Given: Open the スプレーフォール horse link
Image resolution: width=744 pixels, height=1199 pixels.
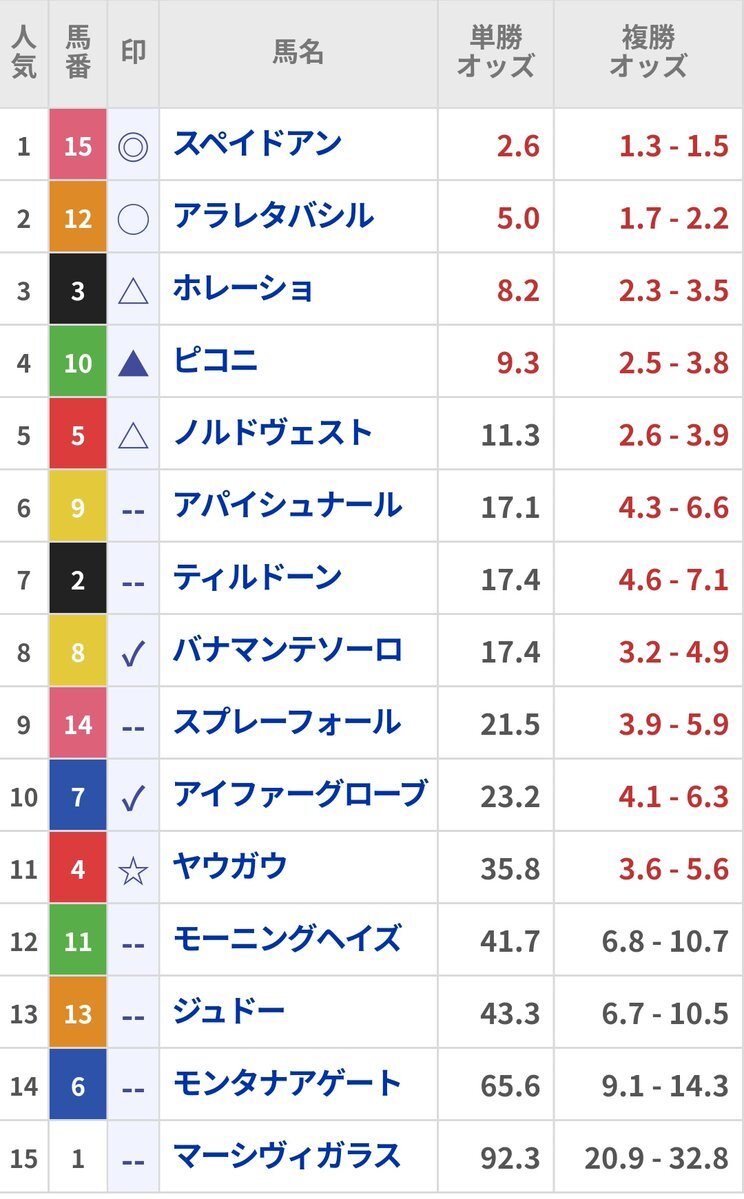Looking at the screenshot, I should (x=288, y=723).
